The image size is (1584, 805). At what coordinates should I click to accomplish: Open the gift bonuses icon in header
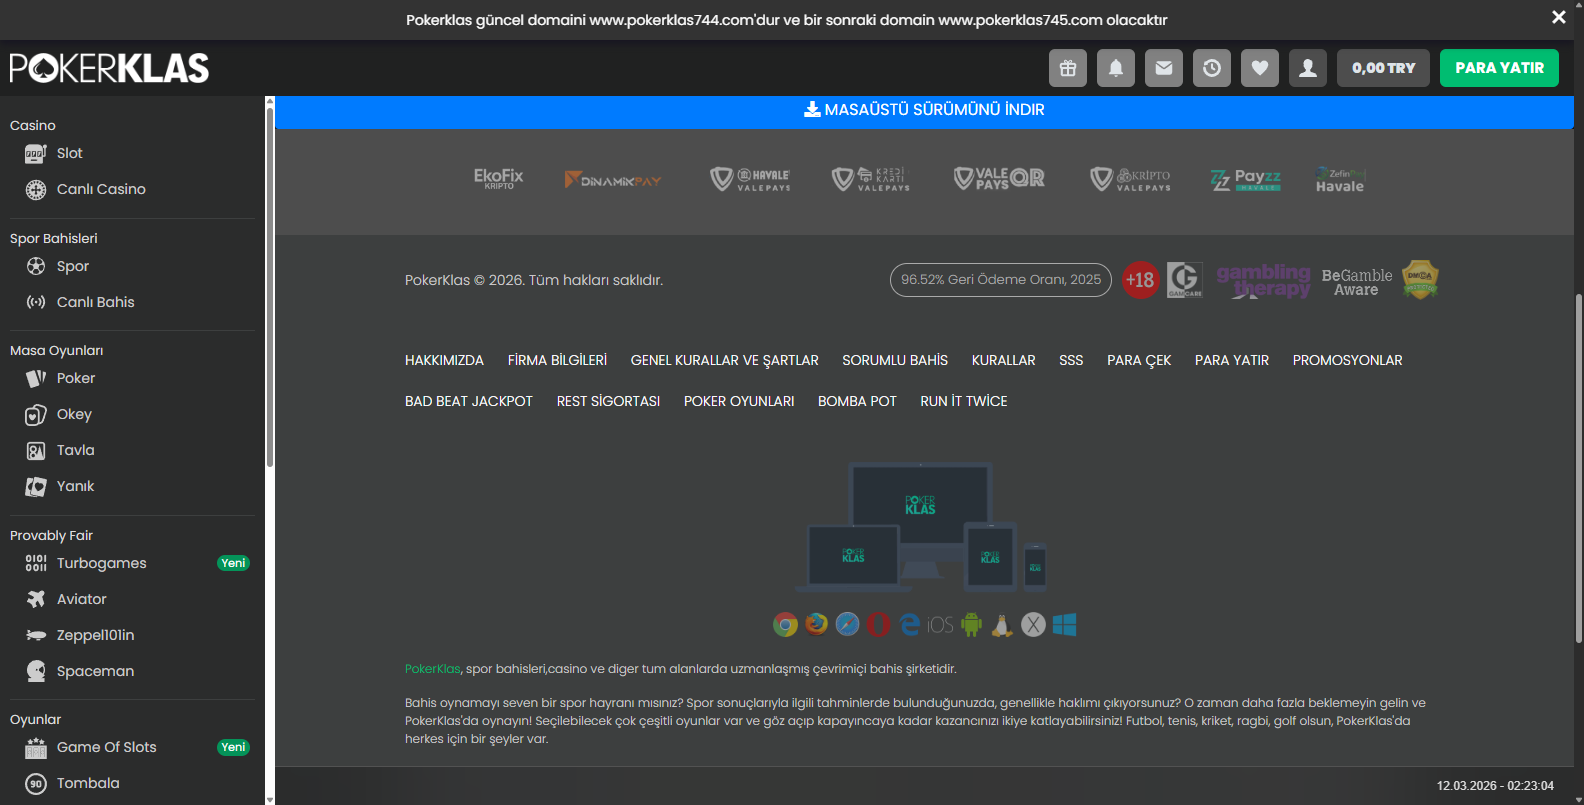[x=1068, y=68]
